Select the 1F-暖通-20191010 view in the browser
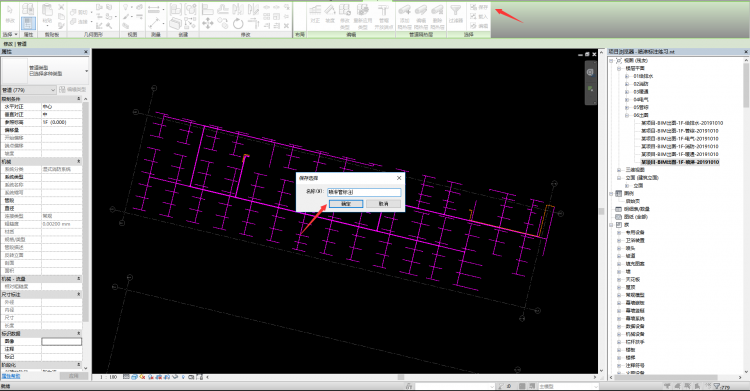Image resolution: width=750 pixels, height=391 pixels. pos(679,154)
